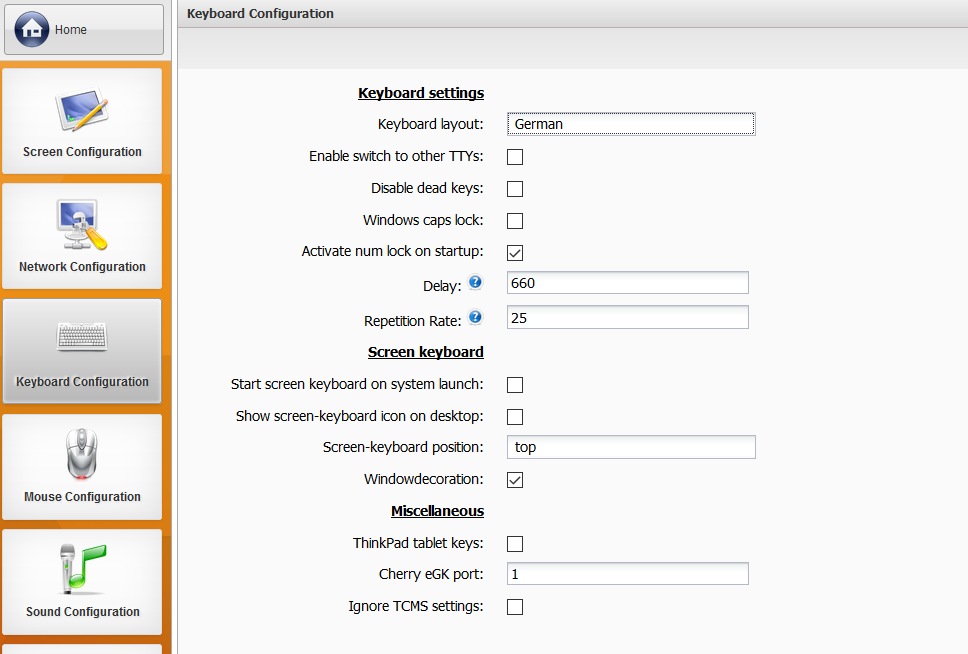
Task: Open the Keyboard layout German dropdown
Action: pyautogui.click(x=631, y=124)
